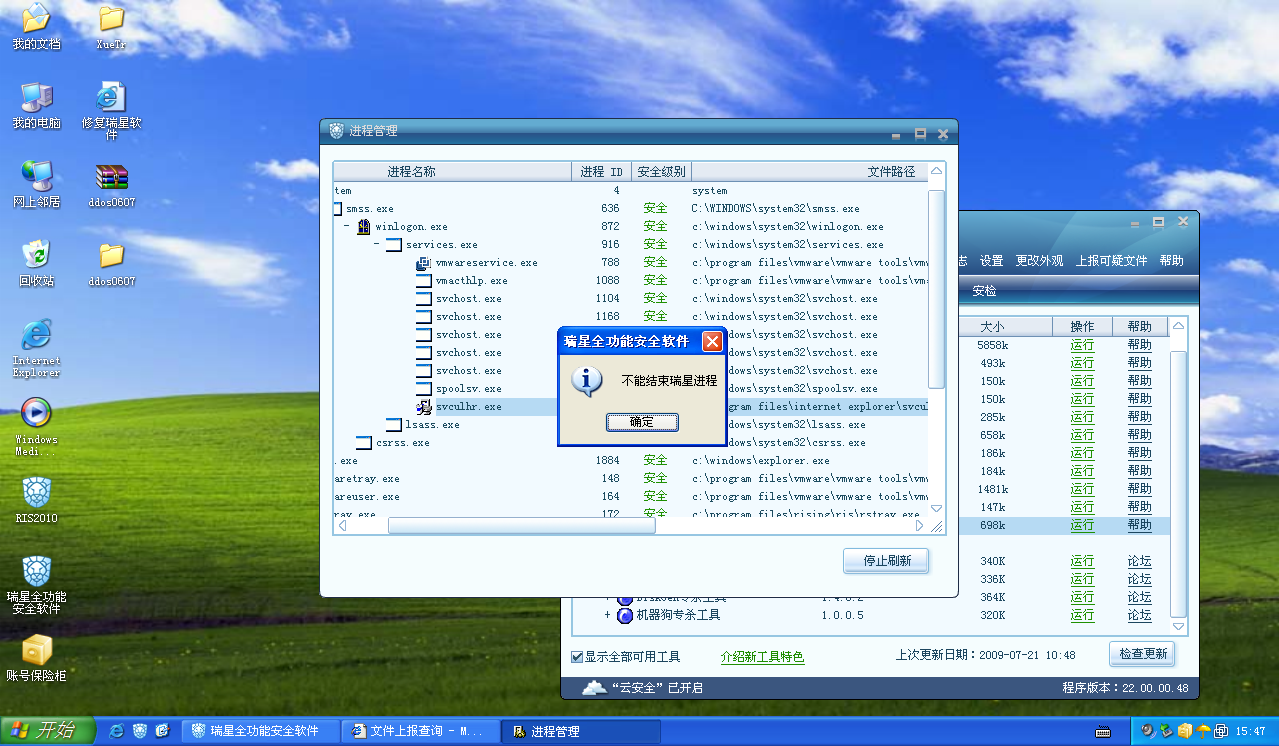Open the 介绍新工具特色 link
This screenshot has height=746, width=1279.
pyautogui.click(x=762, y=657)
